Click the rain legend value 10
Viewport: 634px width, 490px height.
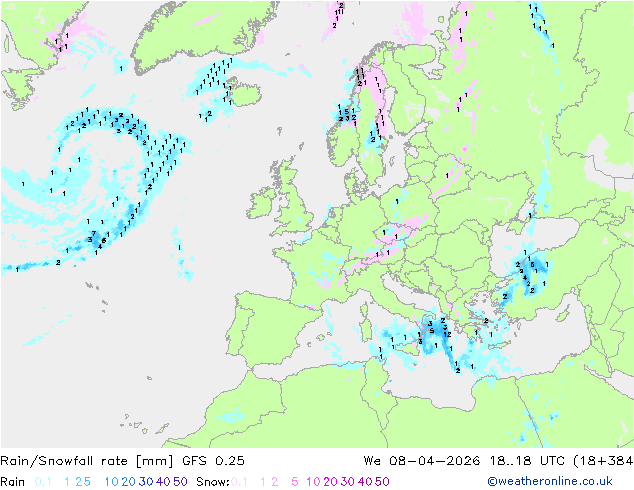click(111, 482)
